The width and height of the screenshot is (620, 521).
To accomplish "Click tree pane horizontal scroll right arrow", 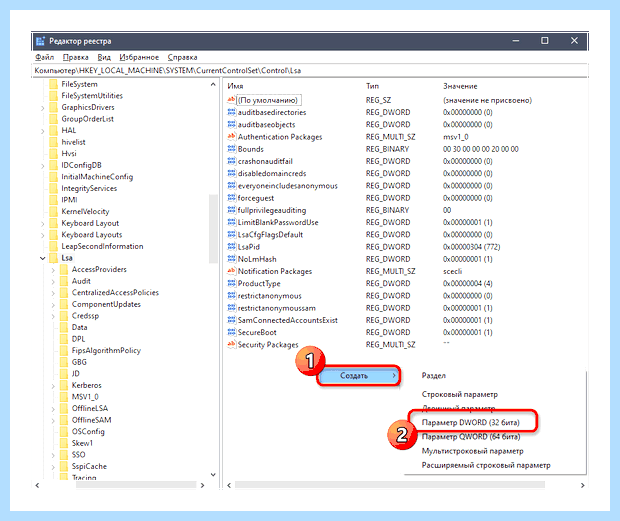I will [x=202, y=485].
